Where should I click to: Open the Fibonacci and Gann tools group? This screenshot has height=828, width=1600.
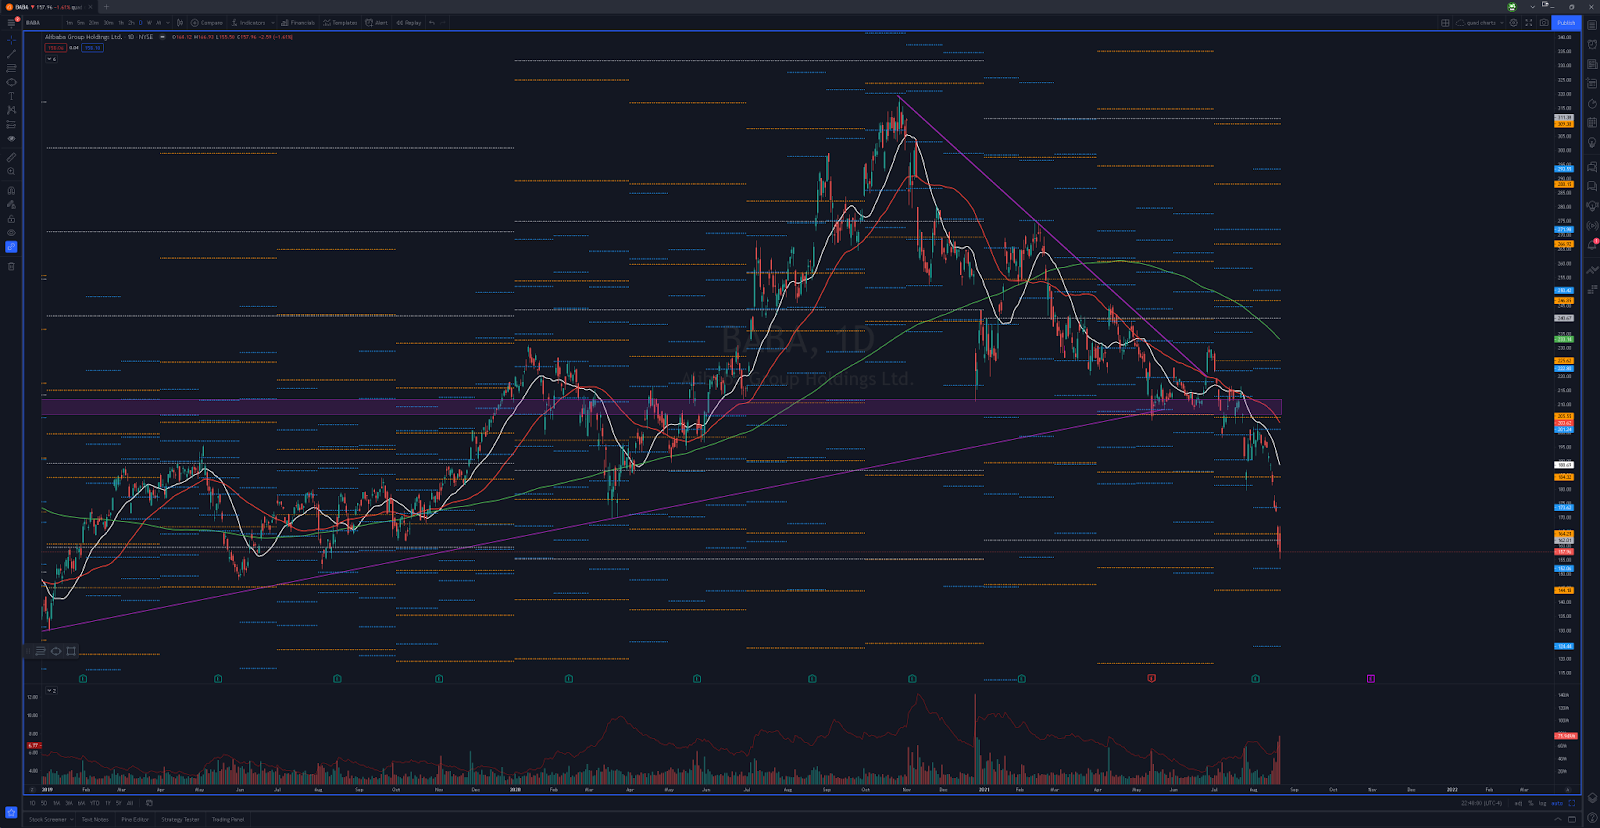(x=11, y=68)
